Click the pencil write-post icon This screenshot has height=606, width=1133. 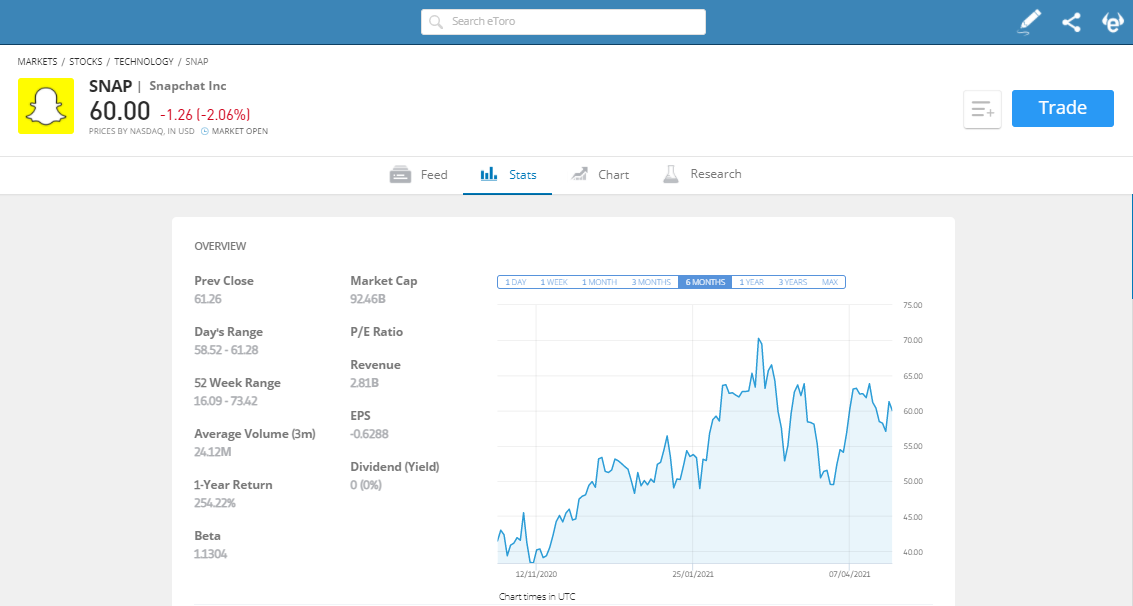coord(1030,22)
